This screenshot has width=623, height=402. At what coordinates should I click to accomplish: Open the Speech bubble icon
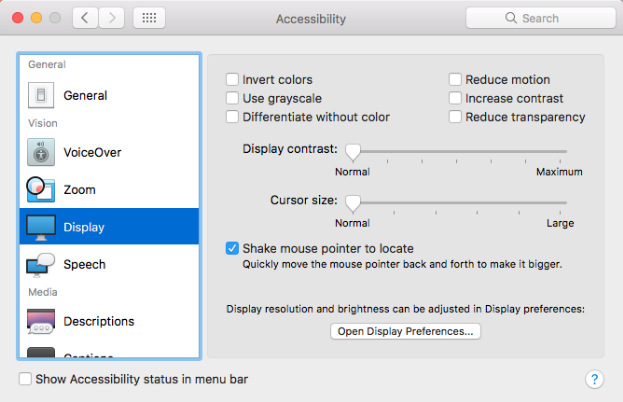pyautogui.click(x=41, y=265)
